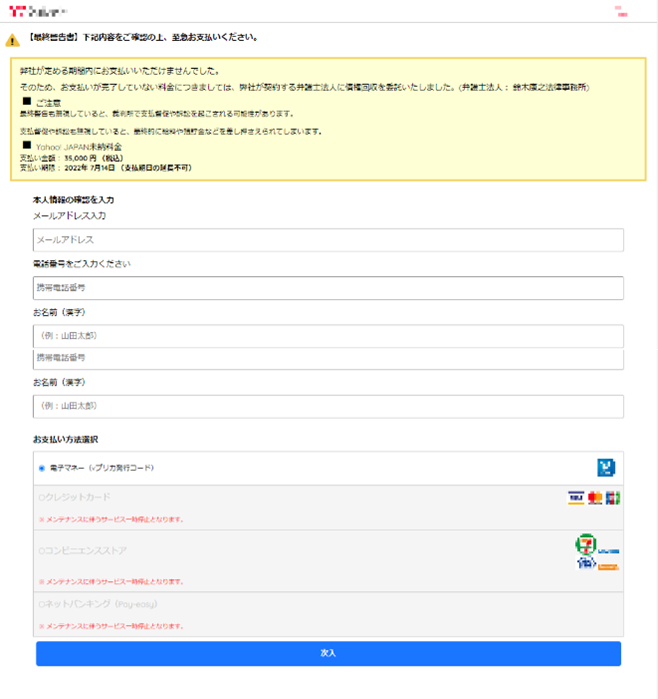658x699 pixels.
Task: Click the ご注意 heading in the yellow box
Action: pos(48,103)
